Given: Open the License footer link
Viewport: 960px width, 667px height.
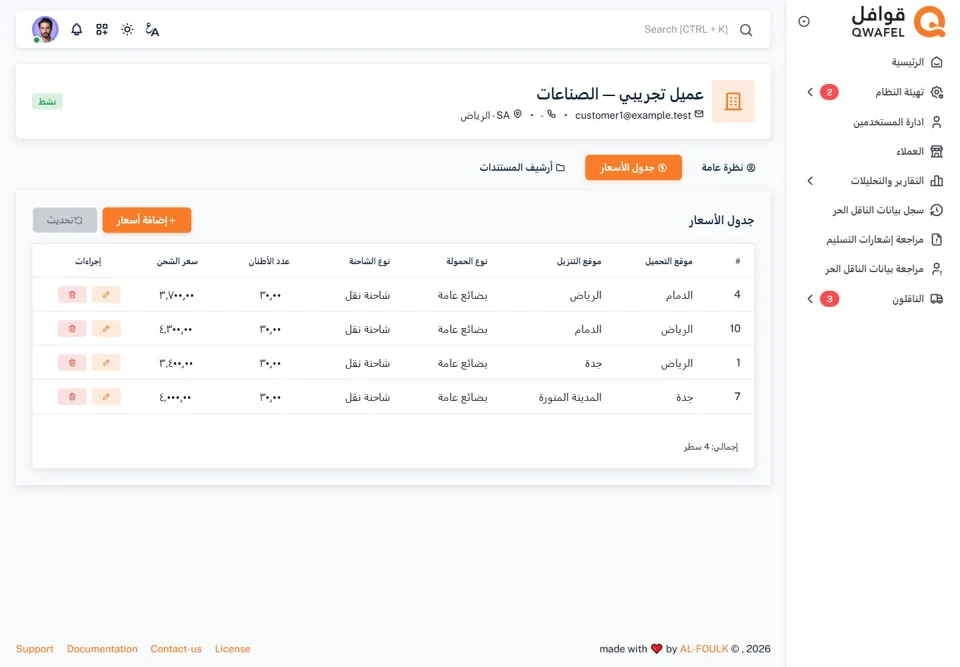Looking at the screenshot, I should [x=233, y=649].
